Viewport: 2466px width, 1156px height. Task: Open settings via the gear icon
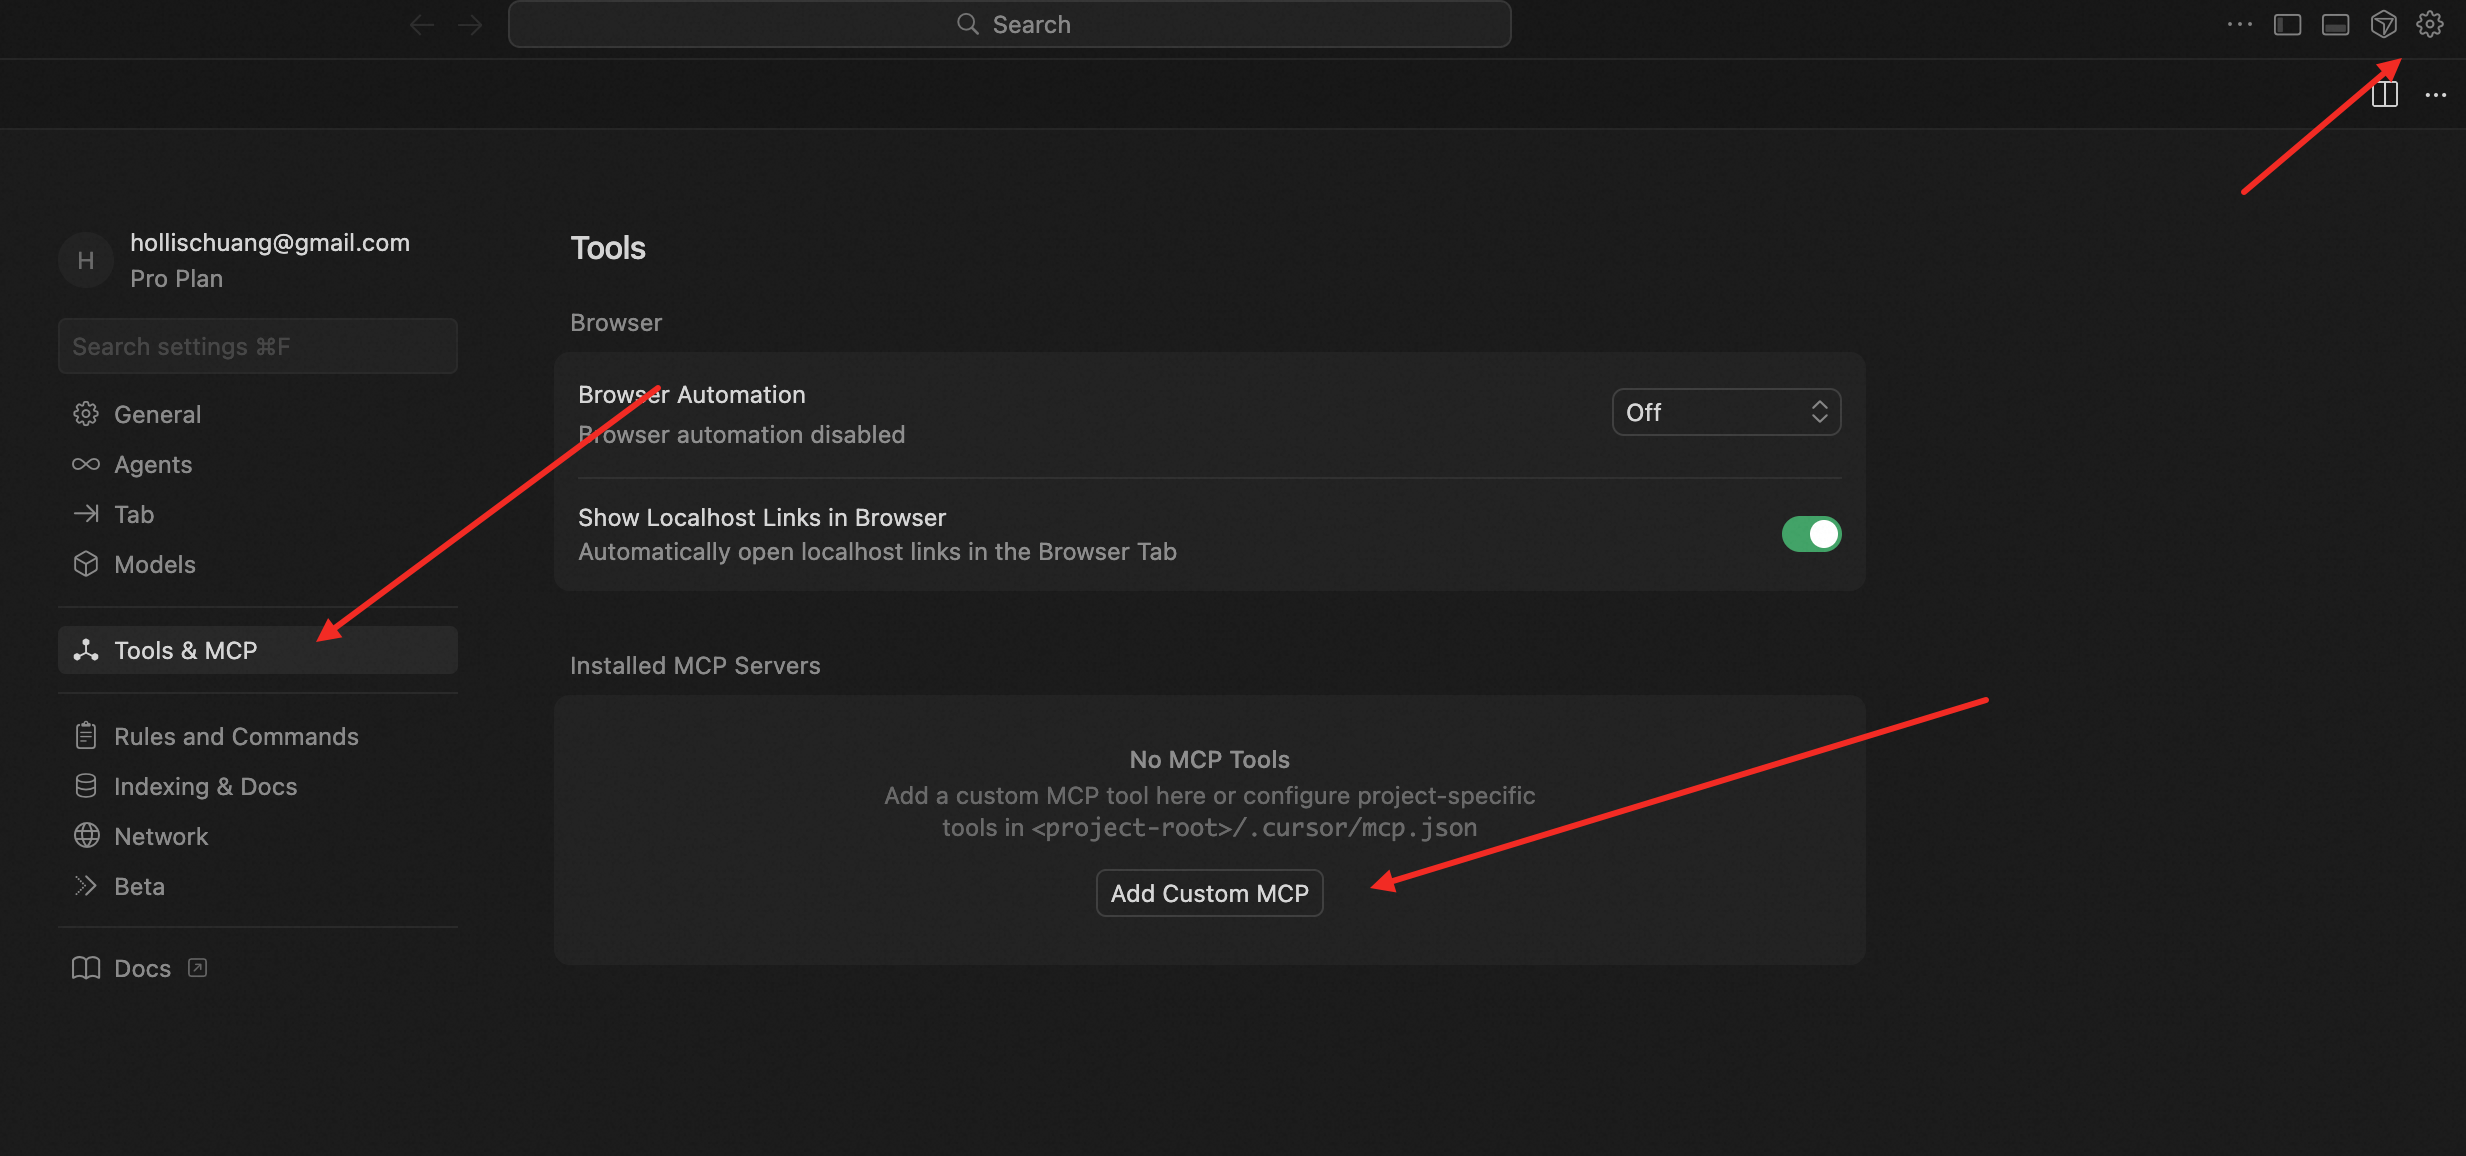pos(2430,24)
